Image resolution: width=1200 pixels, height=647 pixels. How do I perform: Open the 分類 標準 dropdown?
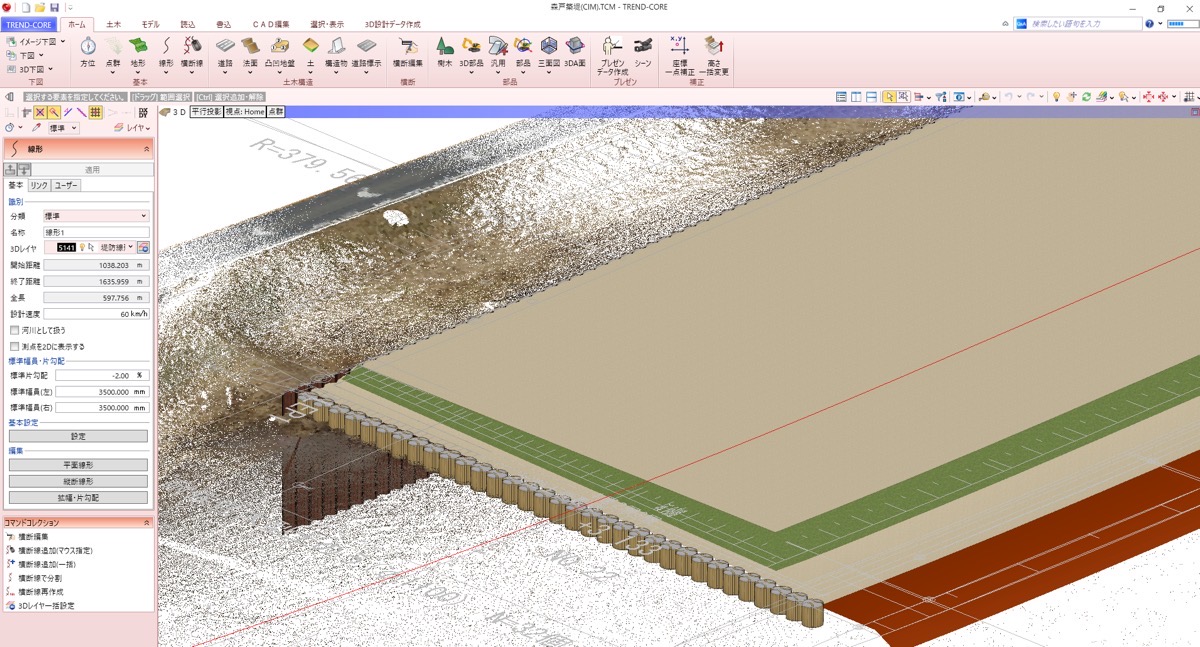coord(95,216)
